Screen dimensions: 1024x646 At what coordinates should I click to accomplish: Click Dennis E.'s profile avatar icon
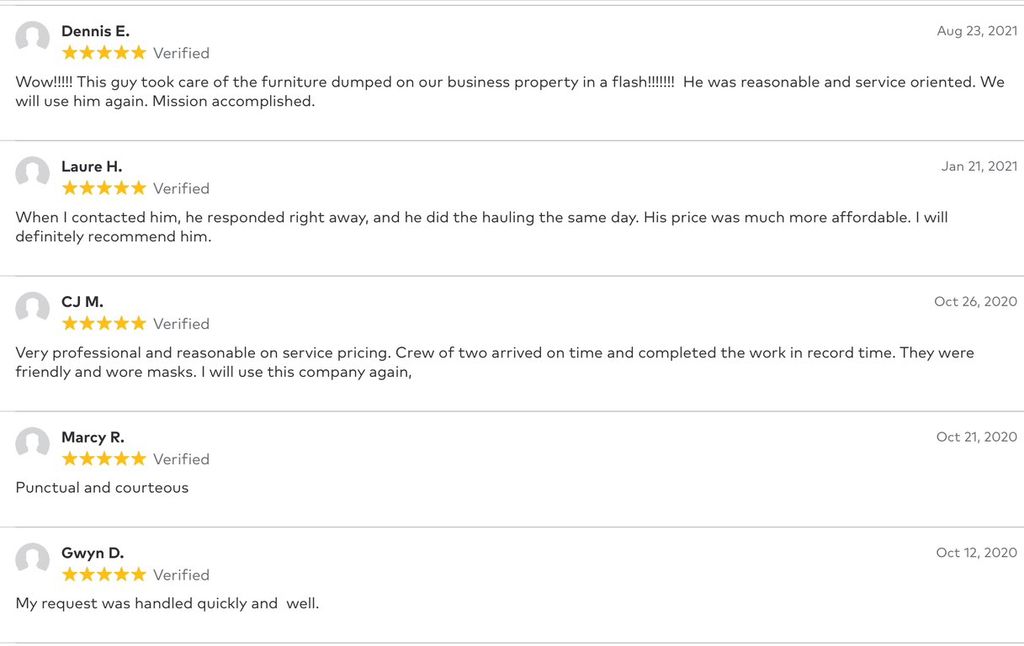33,37
